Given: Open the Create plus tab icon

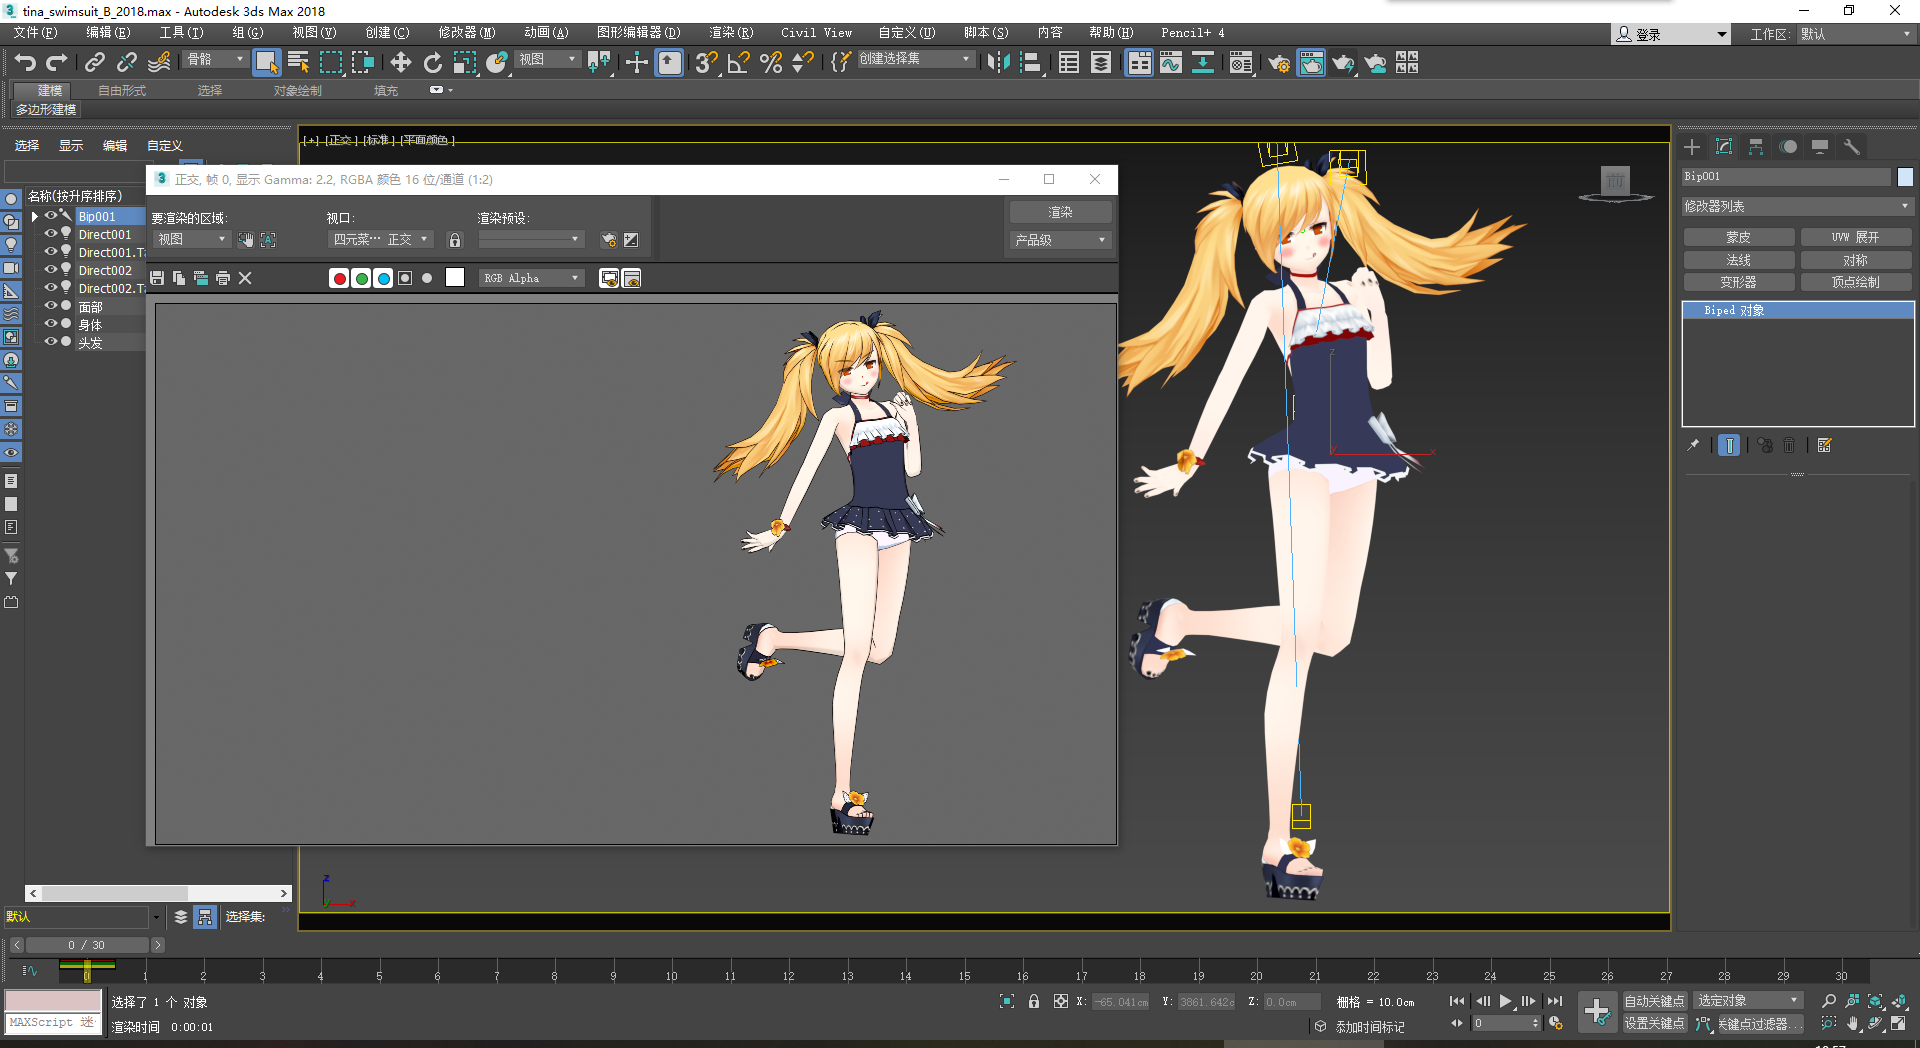Looking at the screenshot, I should pyautogui.click(x=1692, y=147).
